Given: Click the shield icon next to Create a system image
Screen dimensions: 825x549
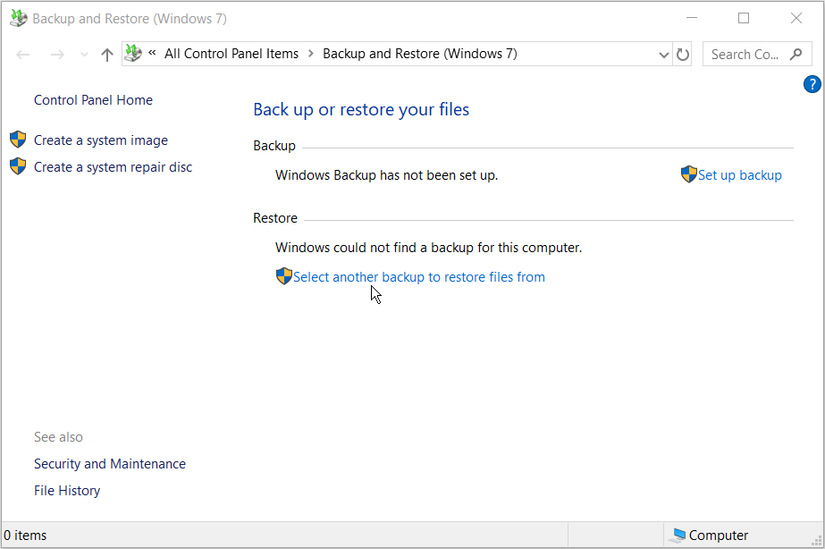Looking at the screenshot, I should (x=18, y=139).
